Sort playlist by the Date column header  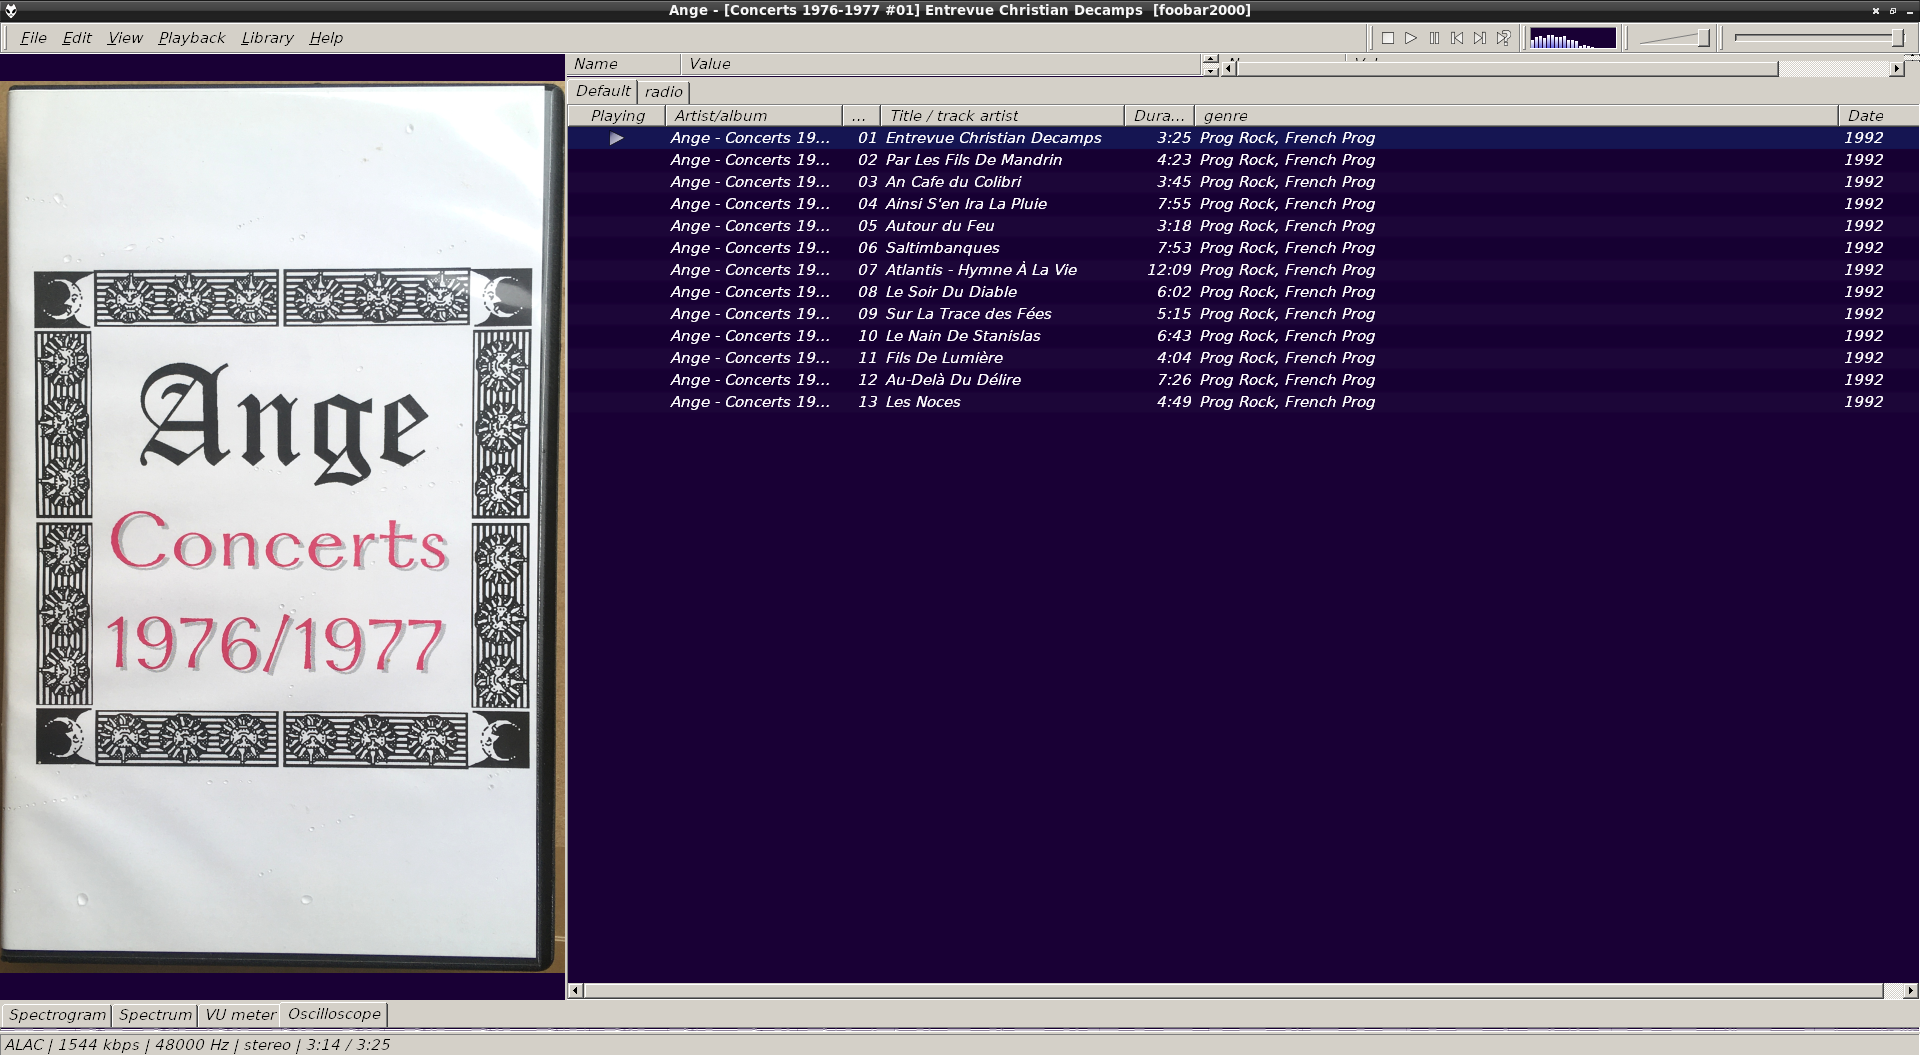(x=1879, y=116)
